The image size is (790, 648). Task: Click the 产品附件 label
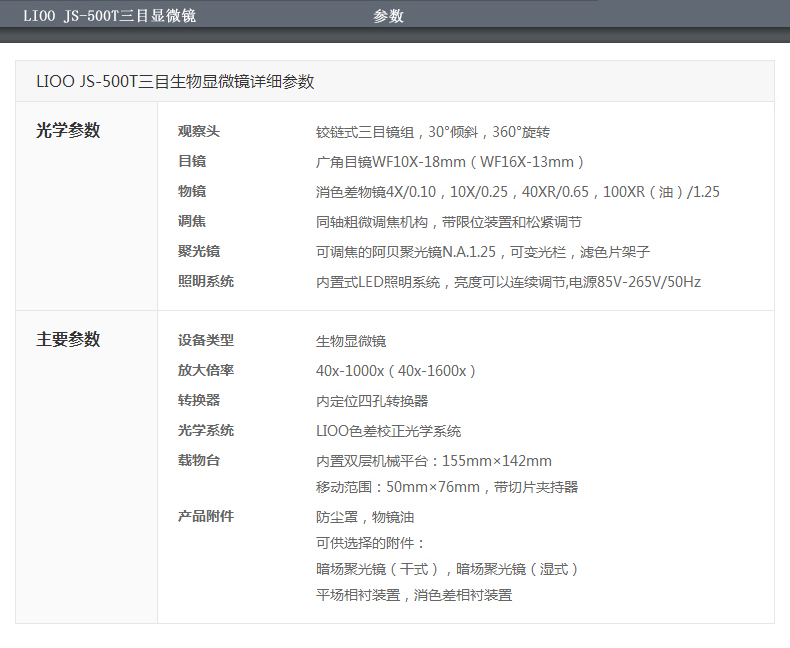click(206, 516)
